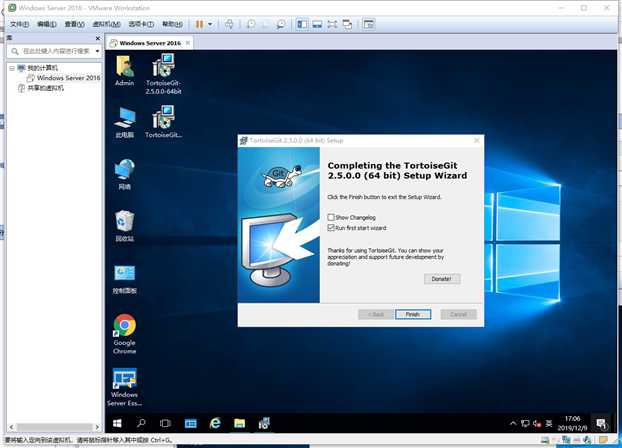Enter full screen mode toolbar icon

tap(332, 25)
